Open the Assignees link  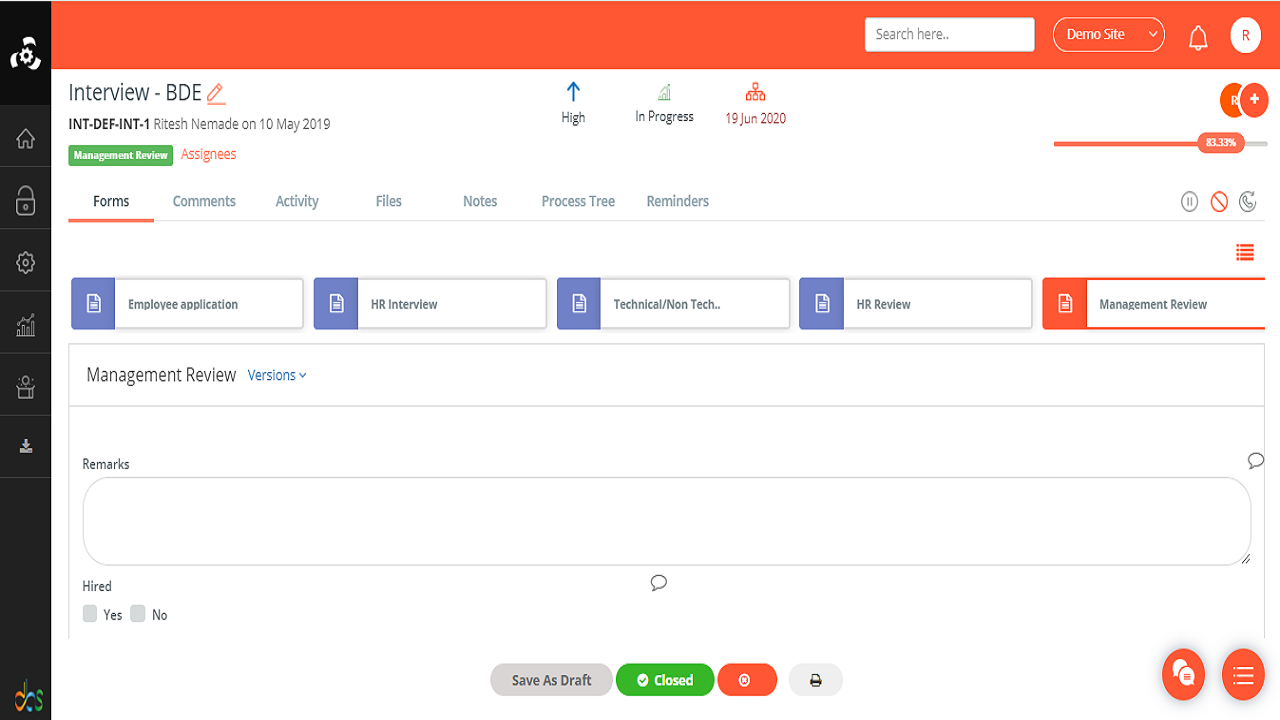pos(209,154)
